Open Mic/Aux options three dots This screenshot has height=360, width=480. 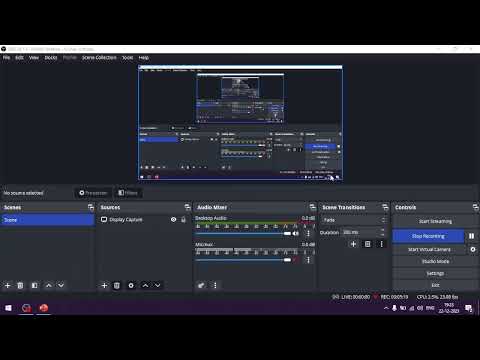point(308,260)
